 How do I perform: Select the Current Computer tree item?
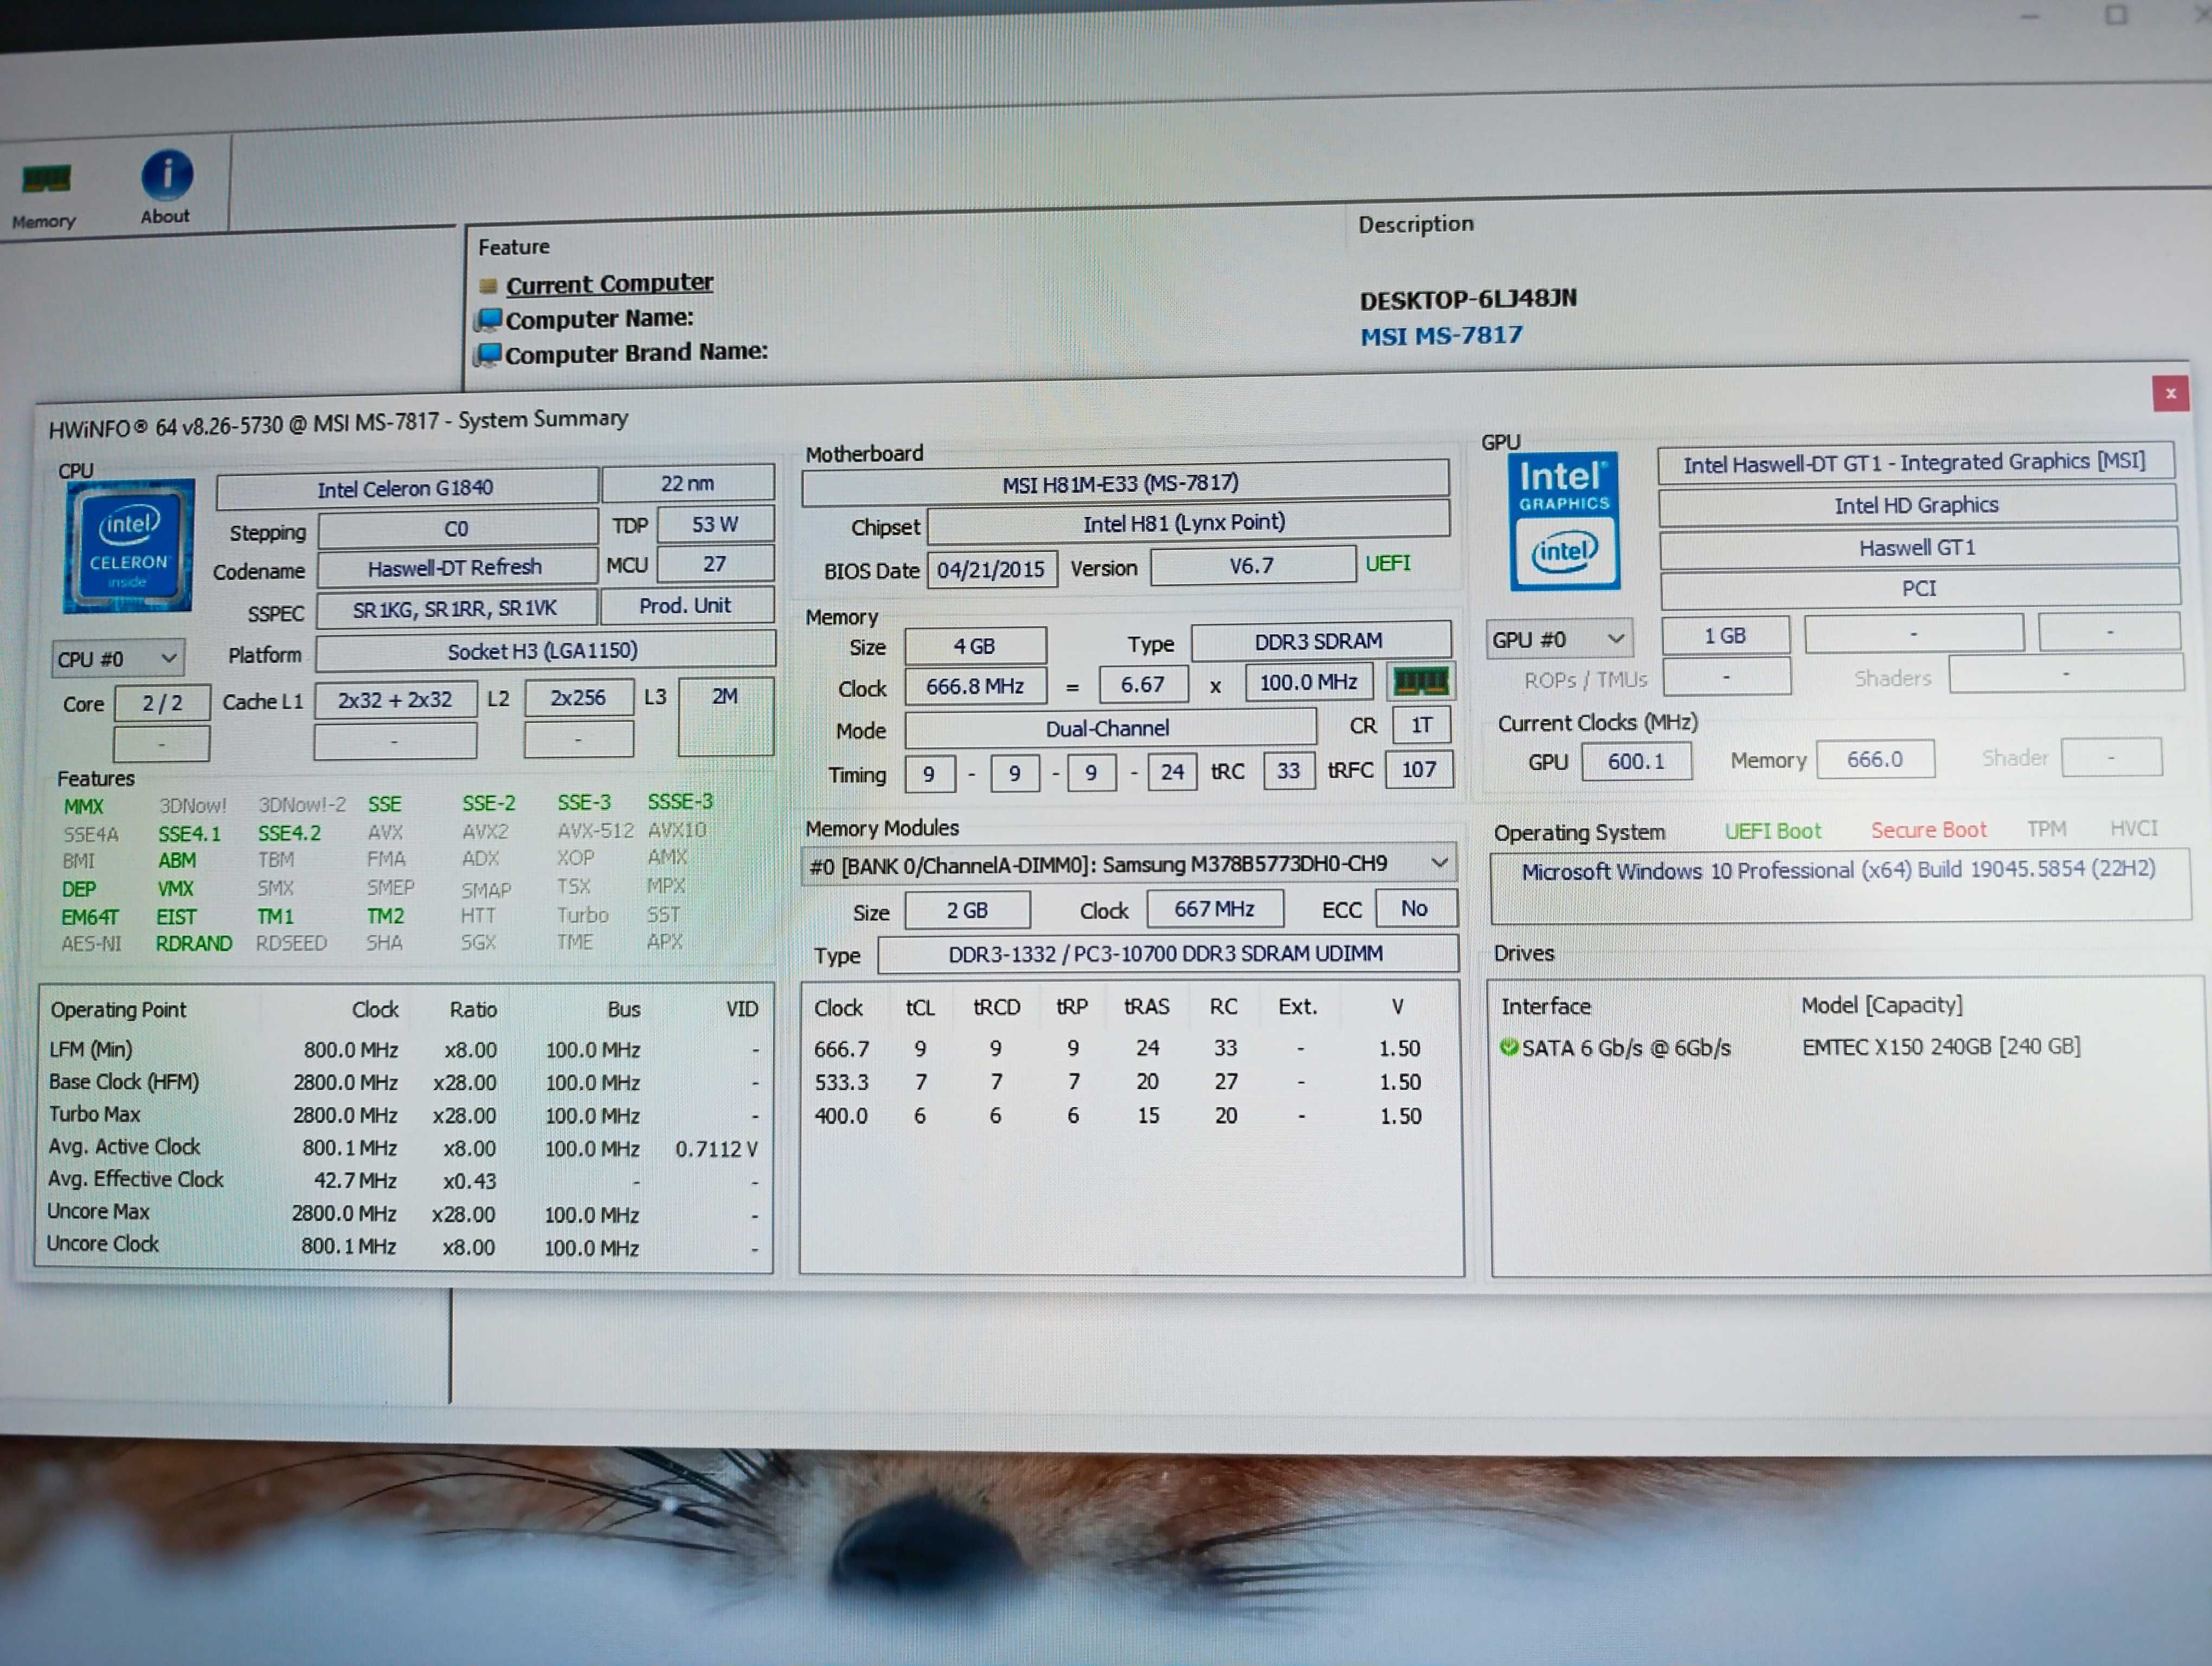(609, 284)
